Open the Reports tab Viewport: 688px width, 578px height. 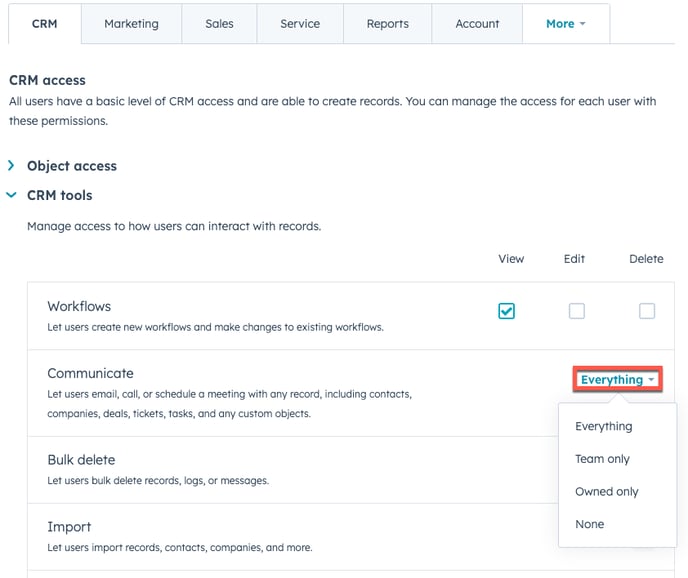pyautogui.click(x=387, y=24)
